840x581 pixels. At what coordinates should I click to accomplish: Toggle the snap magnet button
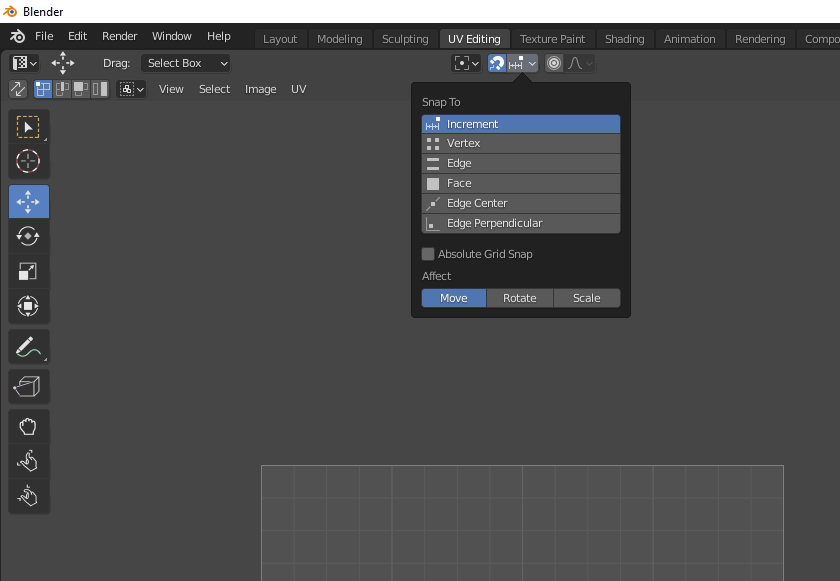497,63
